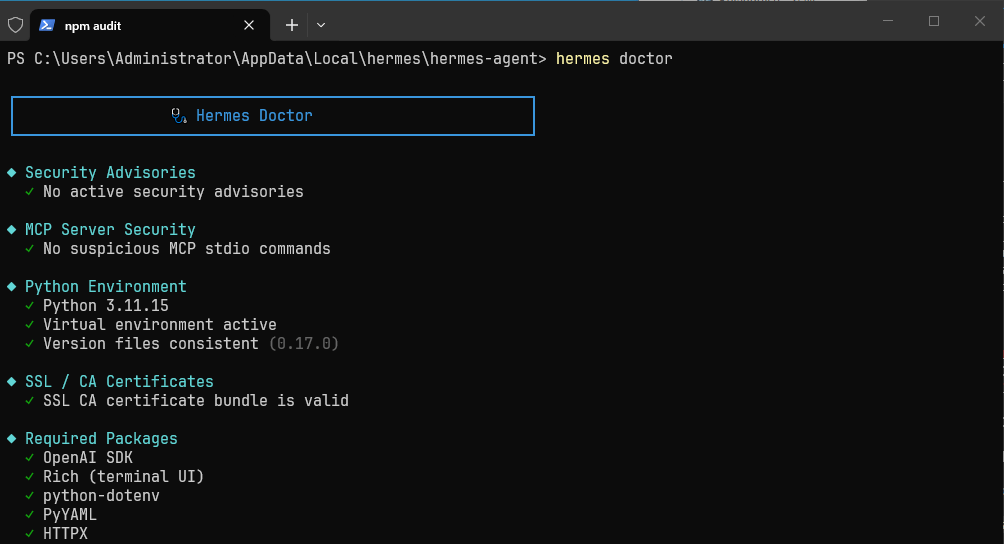This screenshot has width=1004, height=544.
Task: Click 'No active security advisories' line
Action: pyautogui.click(x=173, y=192)
